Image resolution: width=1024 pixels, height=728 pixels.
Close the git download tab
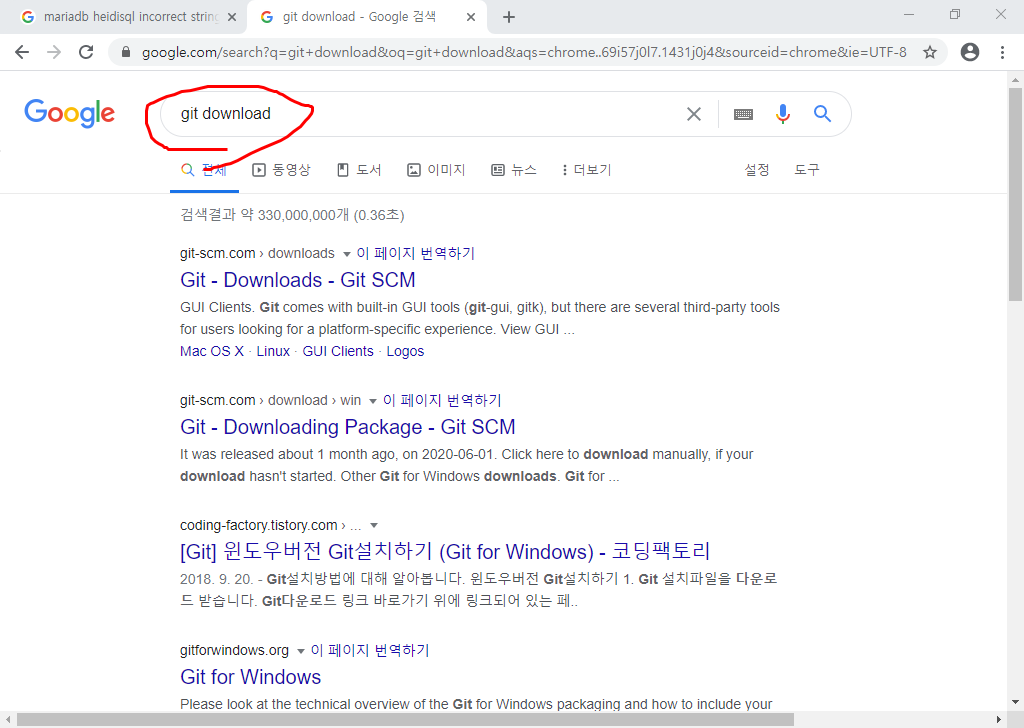[x=471, y=18]
